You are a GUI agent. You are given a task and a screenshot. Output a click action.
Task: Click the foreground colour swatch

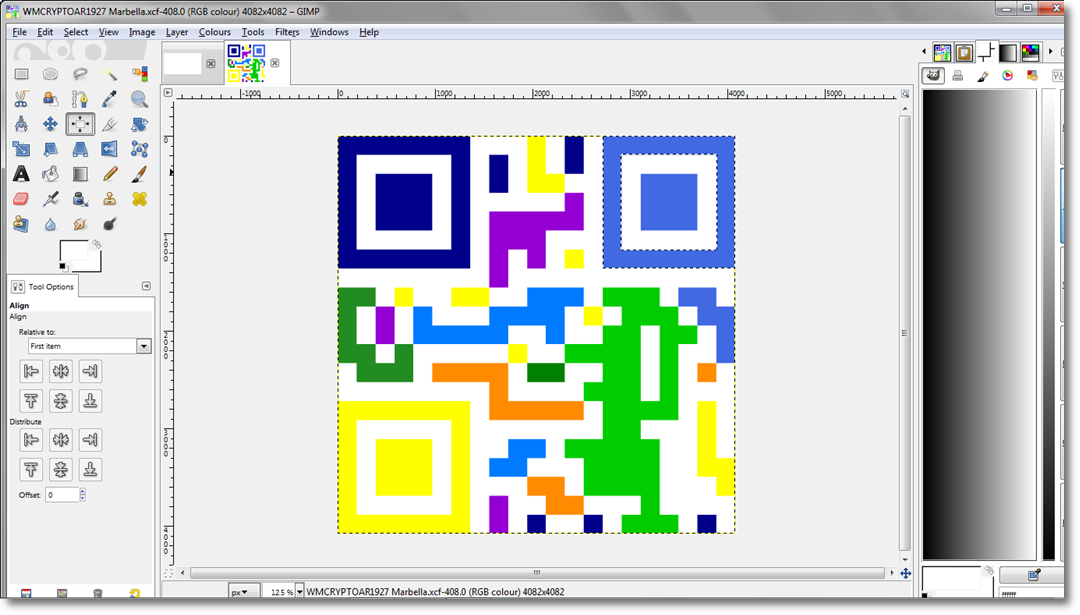(72, 251)
